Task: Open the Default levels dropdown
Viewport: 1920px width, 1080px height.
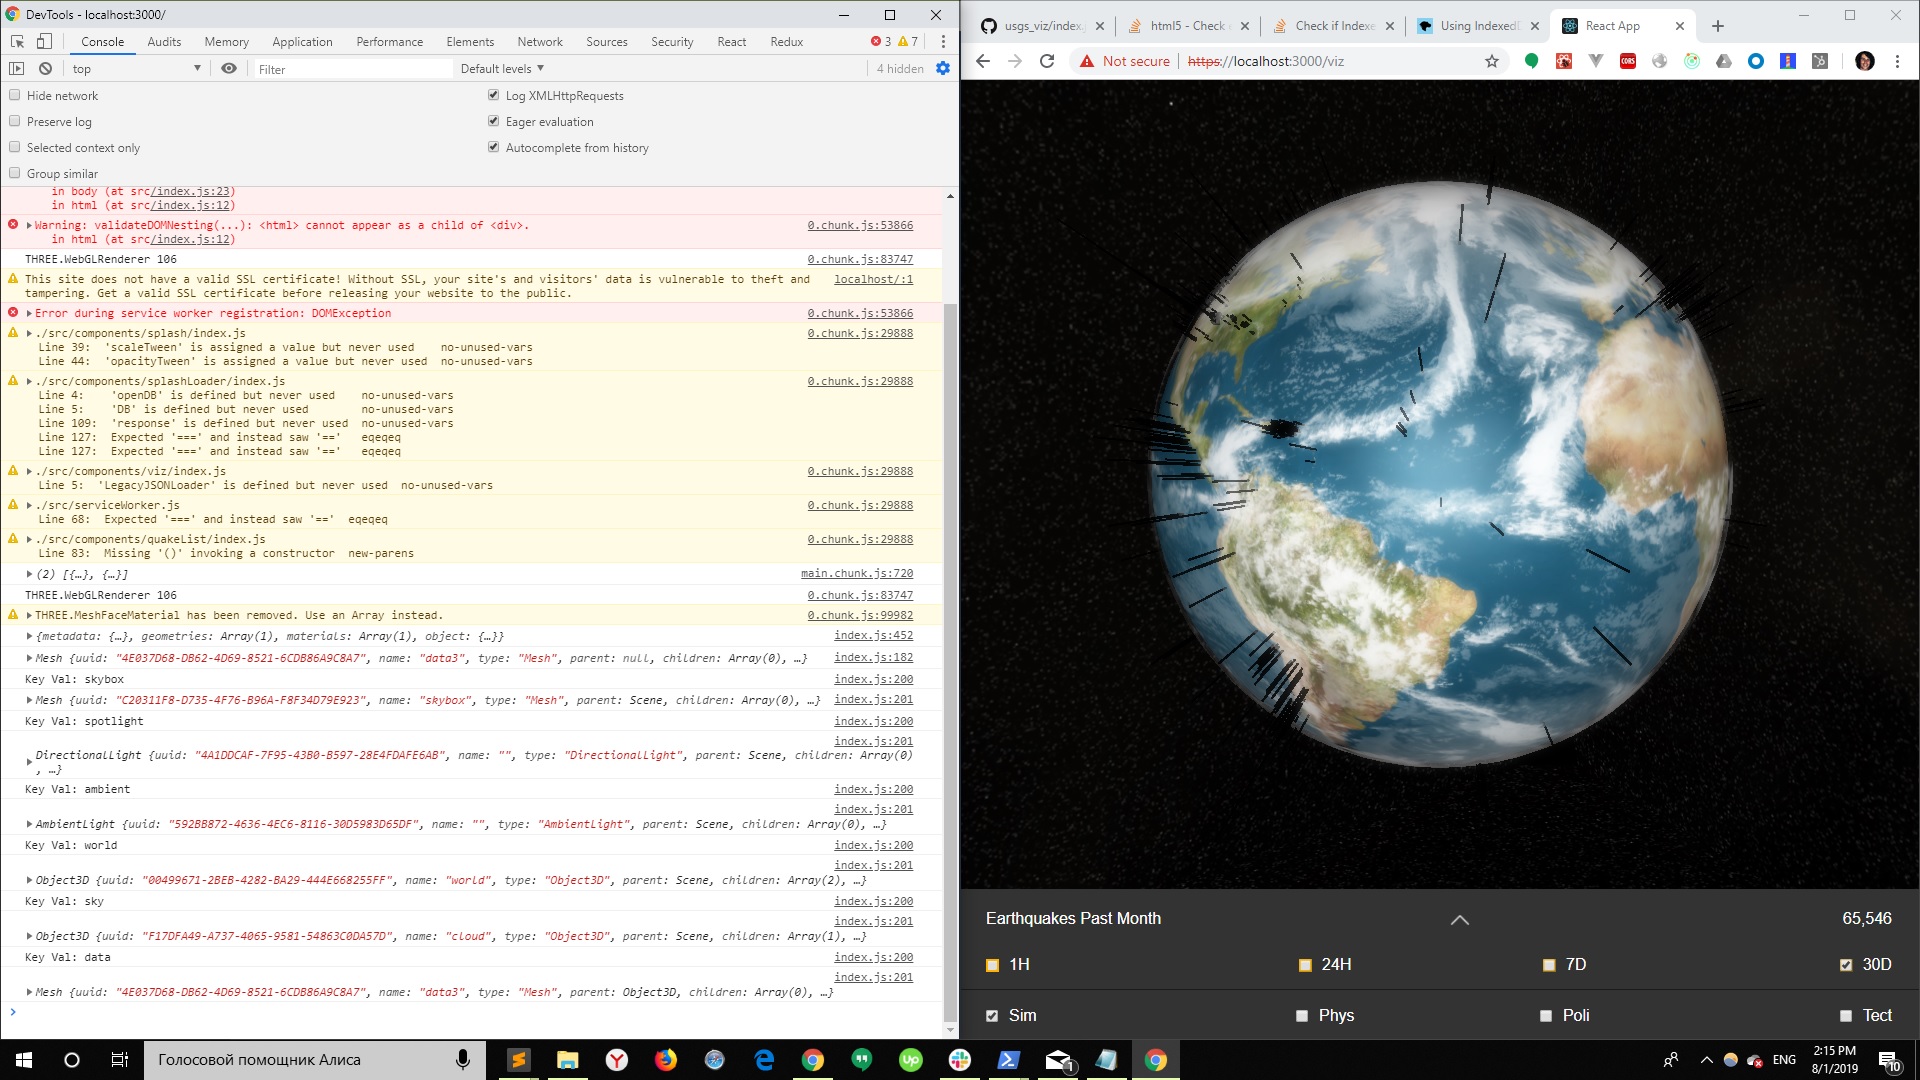Action: coord(502,68)
